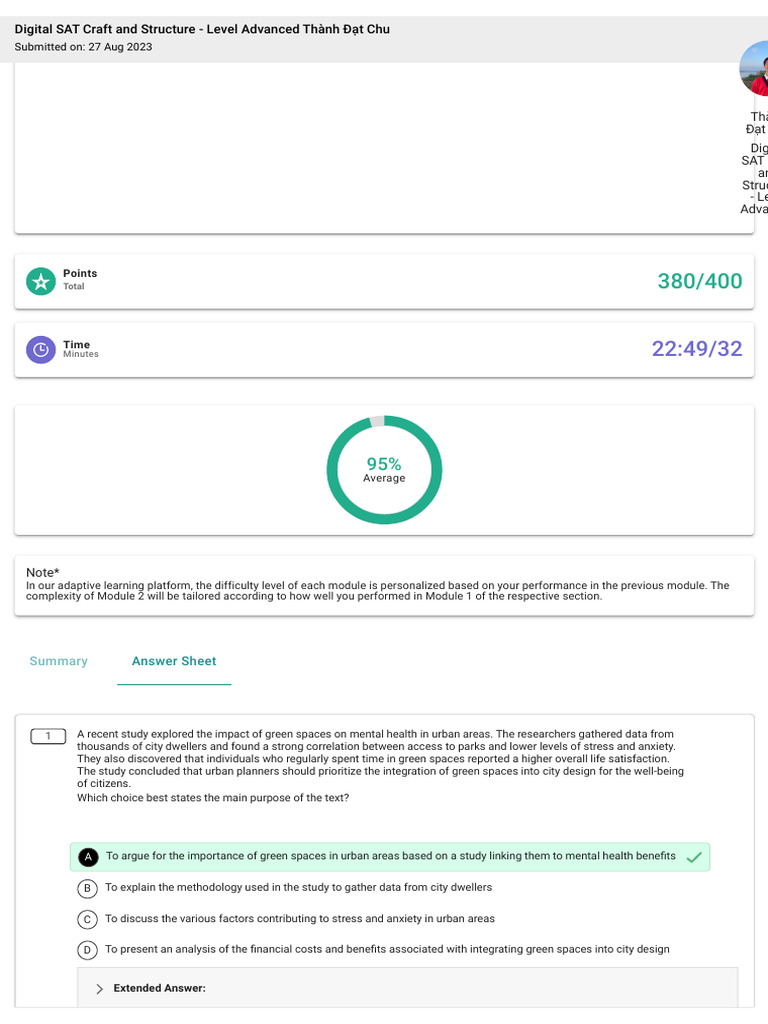Switch to the Summary tab
768x1024 pixels.
coord(59,661)
